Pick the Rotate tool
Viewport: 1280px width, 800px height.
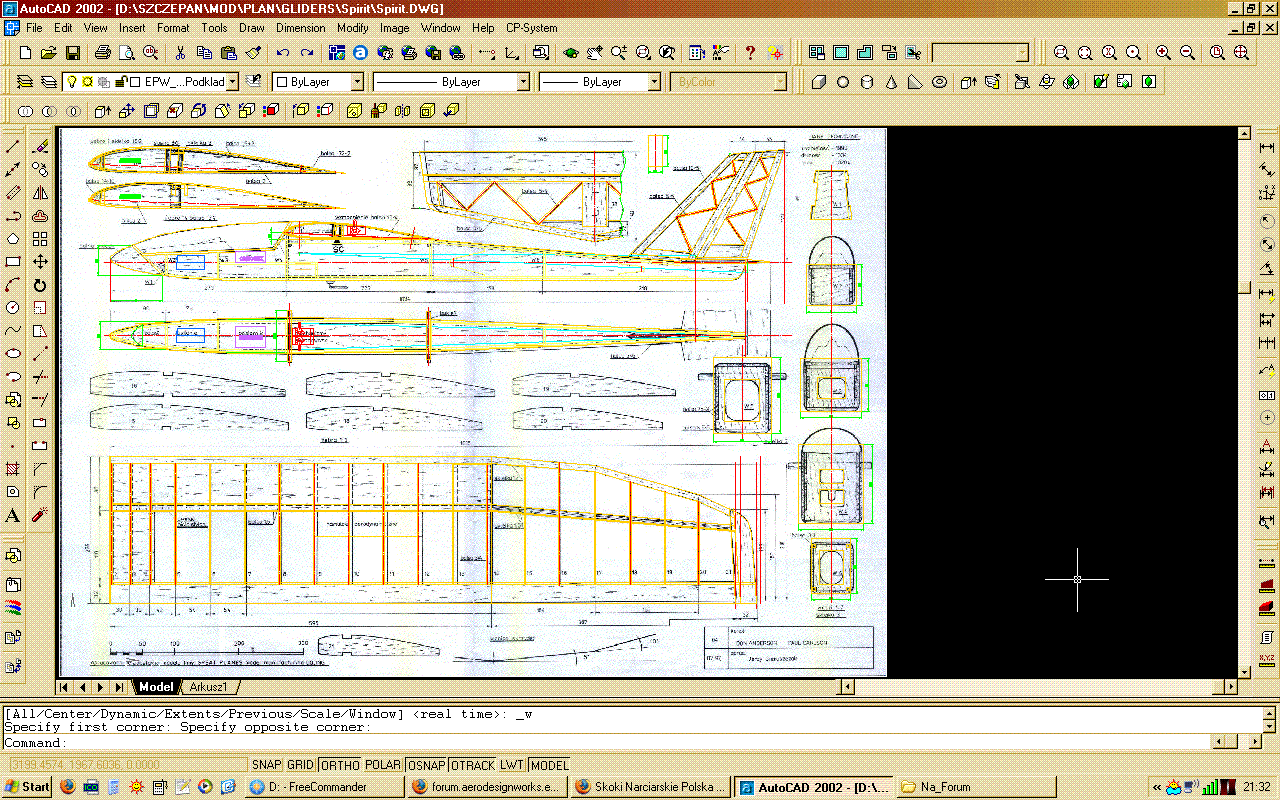click(40, 285)
